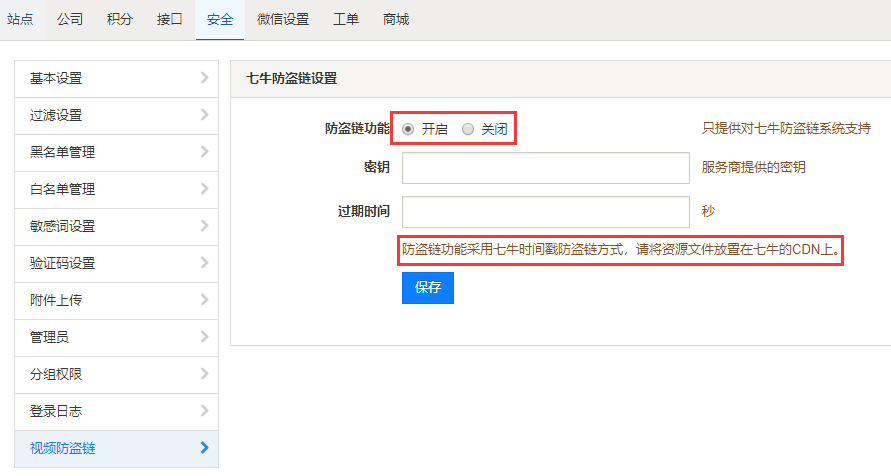The height and width of the screenshot is (476, 891).
Task: Go to the 接口 tab
Action: point(170,19)
